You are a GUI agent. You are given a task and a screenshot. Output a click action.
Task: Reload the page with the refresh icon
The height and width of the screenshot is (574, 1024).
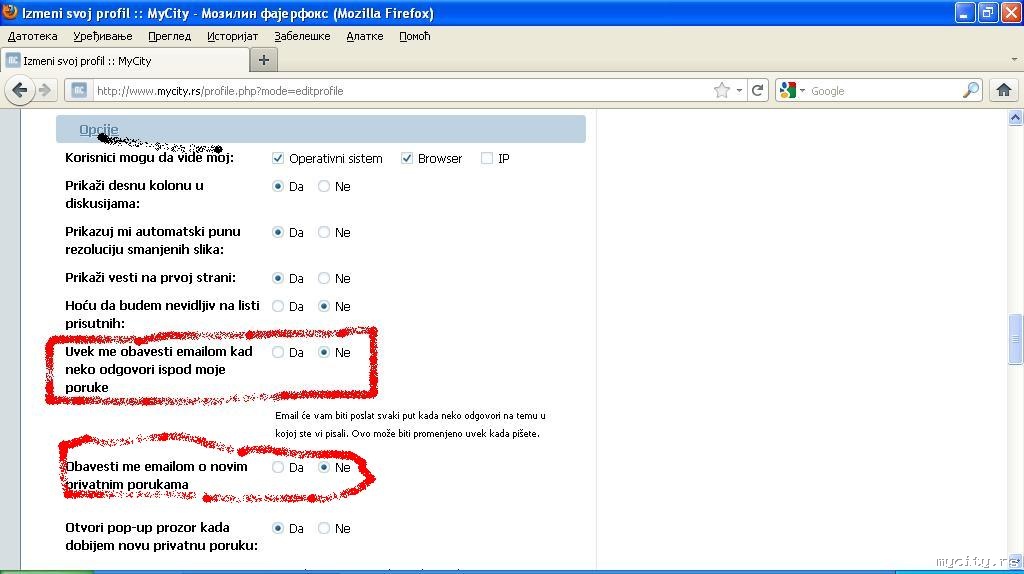click(x=758, y=91)
